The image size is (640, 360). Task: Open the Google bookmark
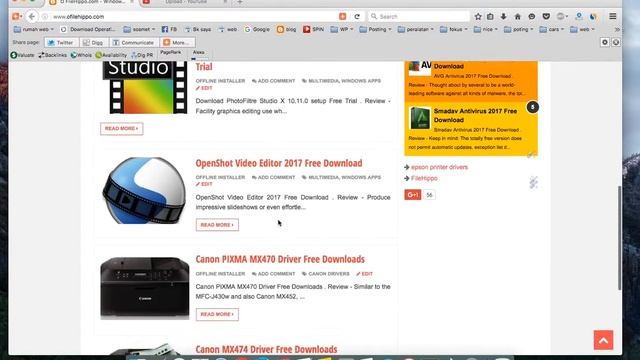pos(257,29)
